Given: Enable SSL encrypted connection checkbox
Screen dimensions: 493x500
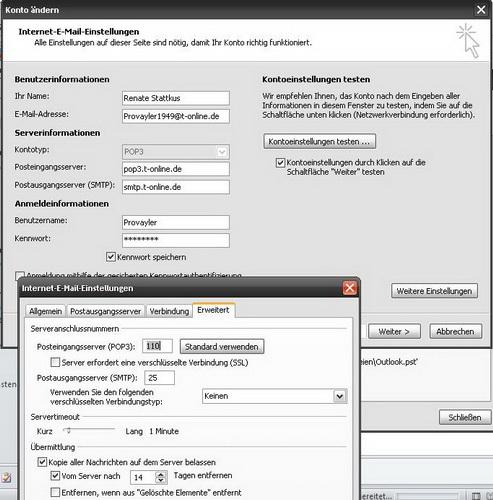Looking at the screenshot, I should [x=55, y=362].
